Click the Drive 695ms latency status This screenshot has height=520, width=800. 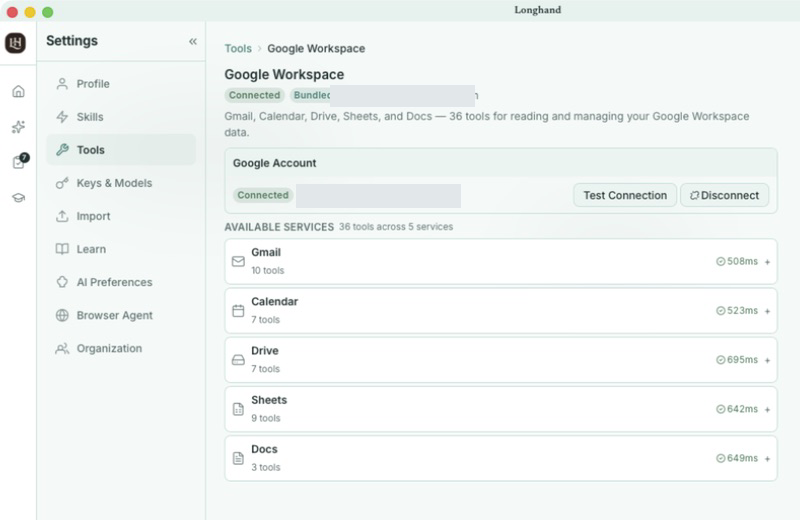(737, 360)
